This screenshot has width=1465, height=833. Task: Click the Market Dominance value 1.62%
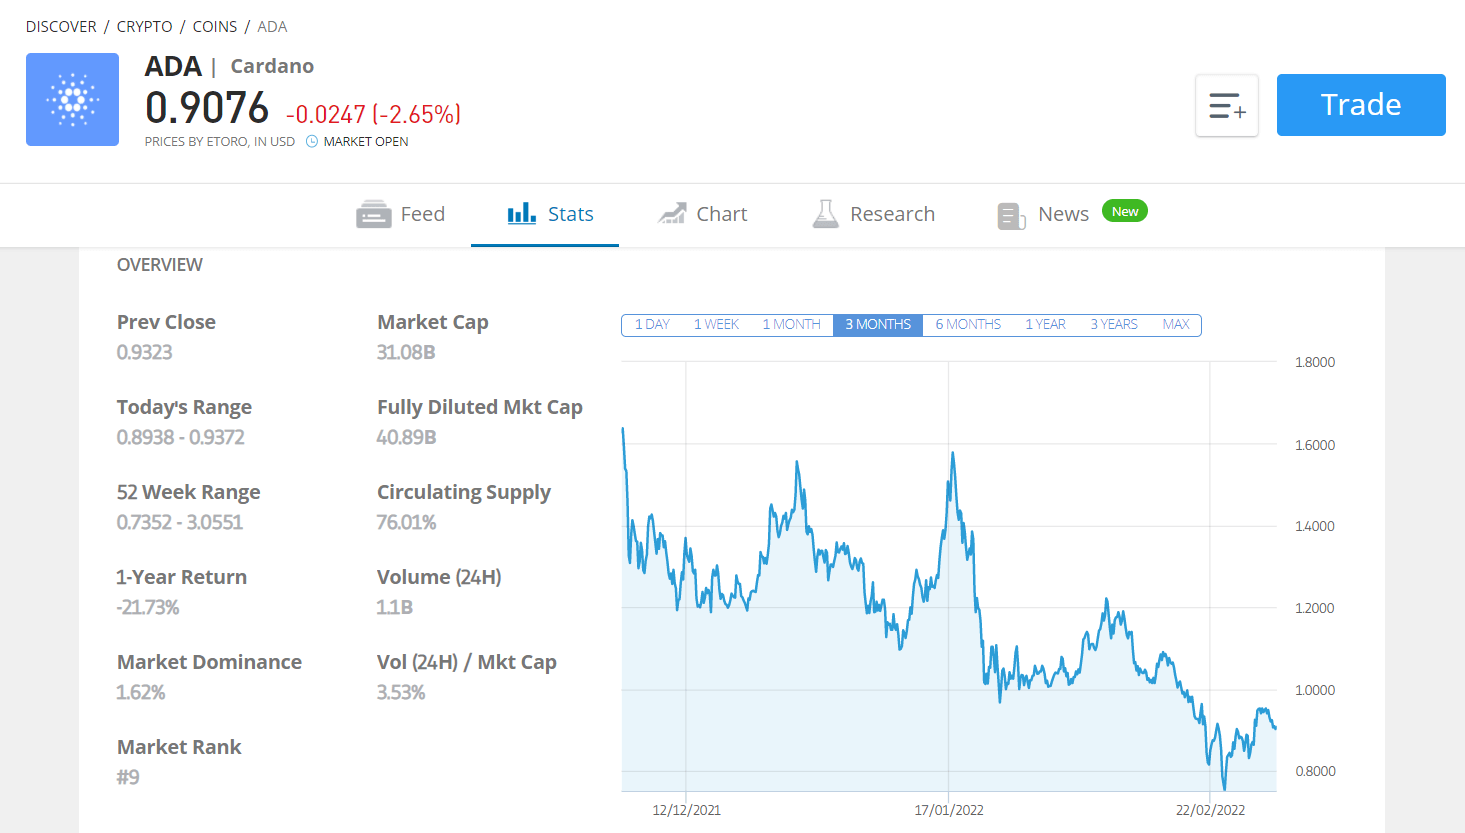coord(141,692)
